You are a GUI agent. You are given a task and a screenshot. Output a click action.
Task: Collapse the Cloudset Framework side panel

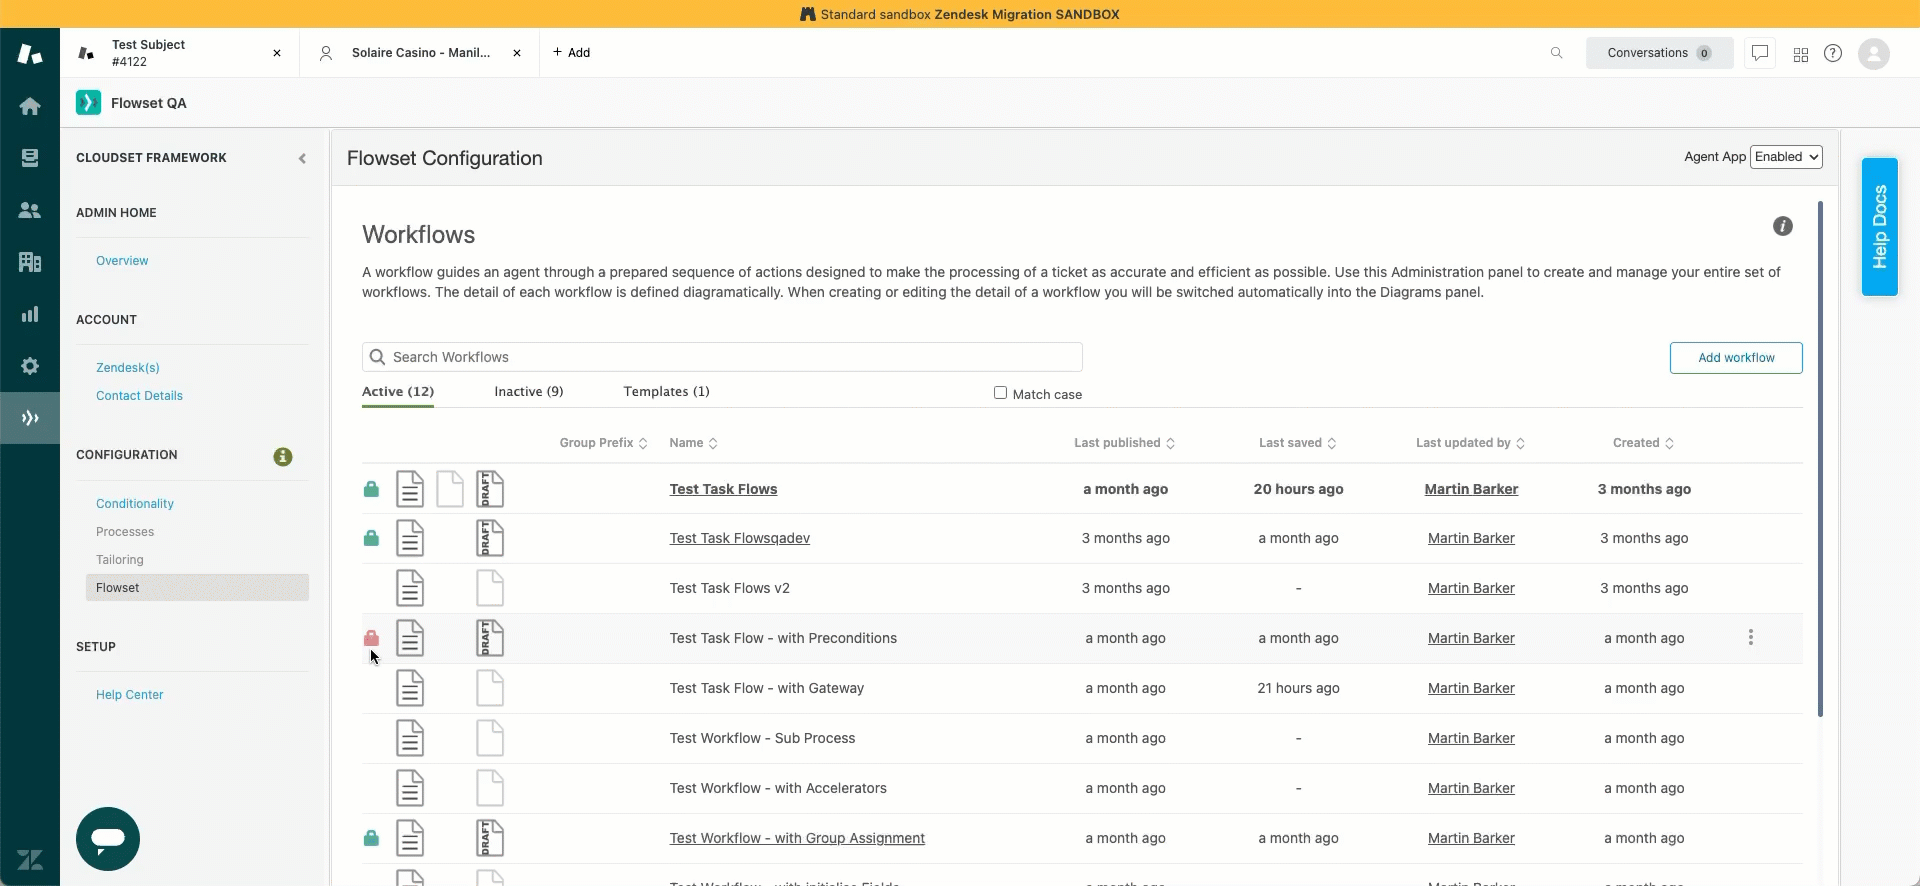pos(302,158)
